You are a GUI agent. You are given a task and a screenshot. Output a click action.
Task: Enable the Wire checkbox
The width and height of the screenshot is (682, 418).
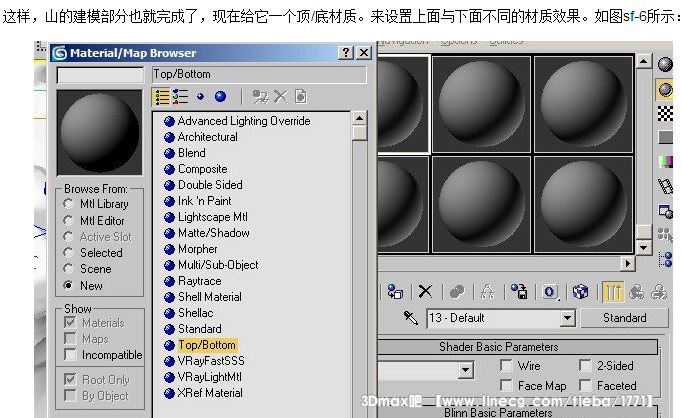click(x=506, y=367)
